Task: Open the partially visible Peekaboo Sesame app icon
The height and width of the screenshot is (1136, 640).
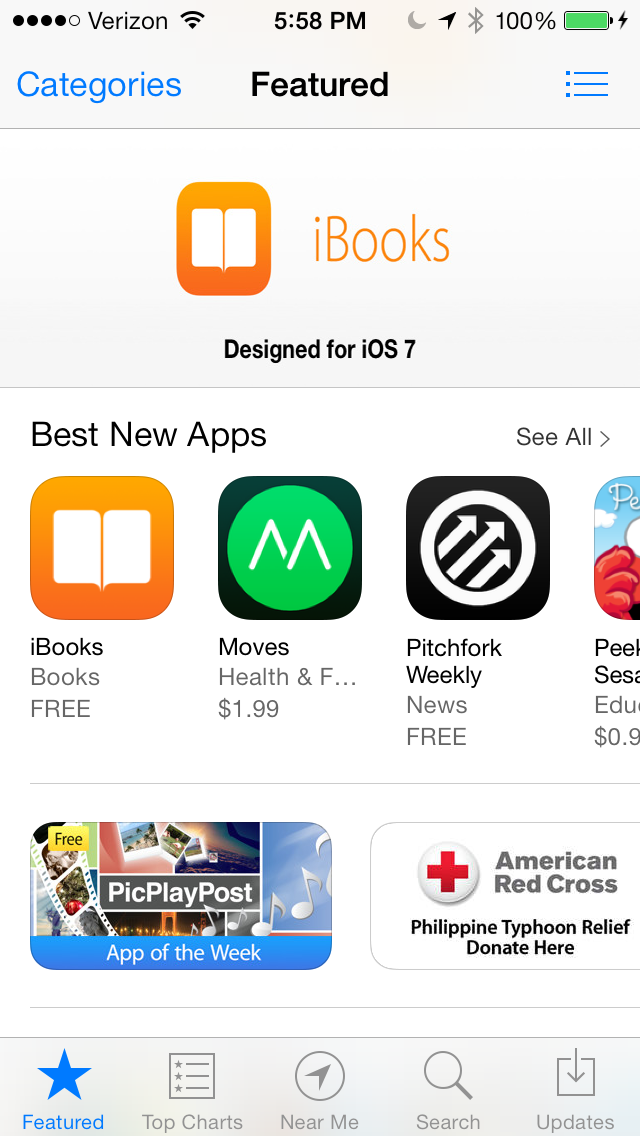Action: [x=617, y=548]
